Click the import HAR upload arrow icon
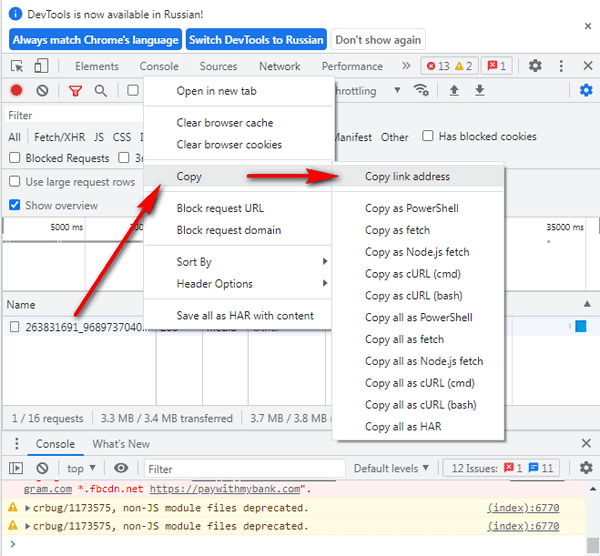This screenshot has height=556, width=600. (x=454, y=91)
